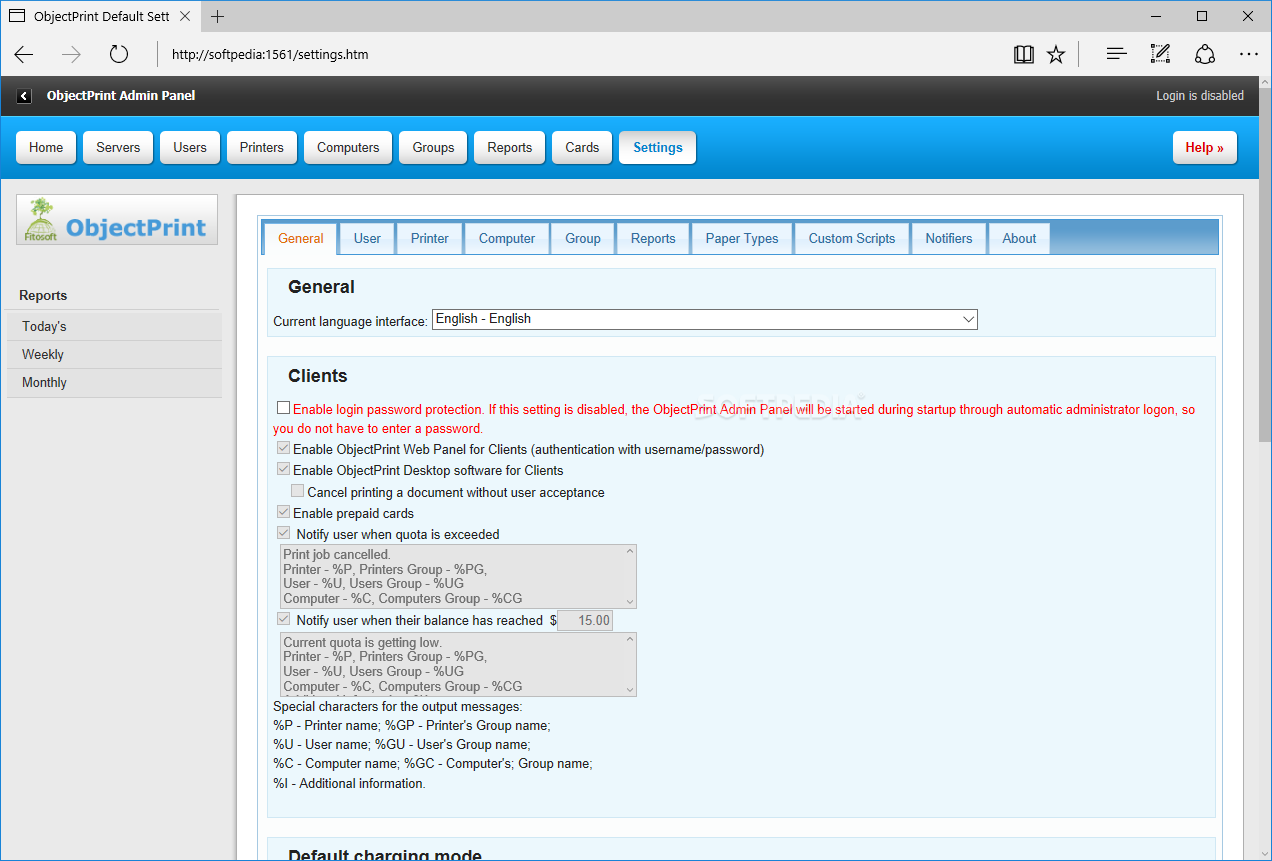Open Today's report in sidebar
The image size is (1272, 861).
point(114,326)
